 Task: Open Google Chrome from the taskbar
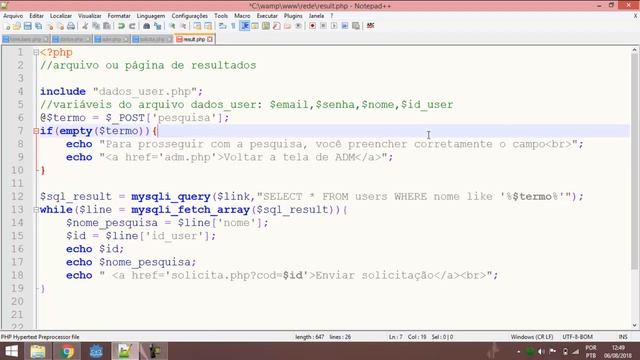click(67, 351)
